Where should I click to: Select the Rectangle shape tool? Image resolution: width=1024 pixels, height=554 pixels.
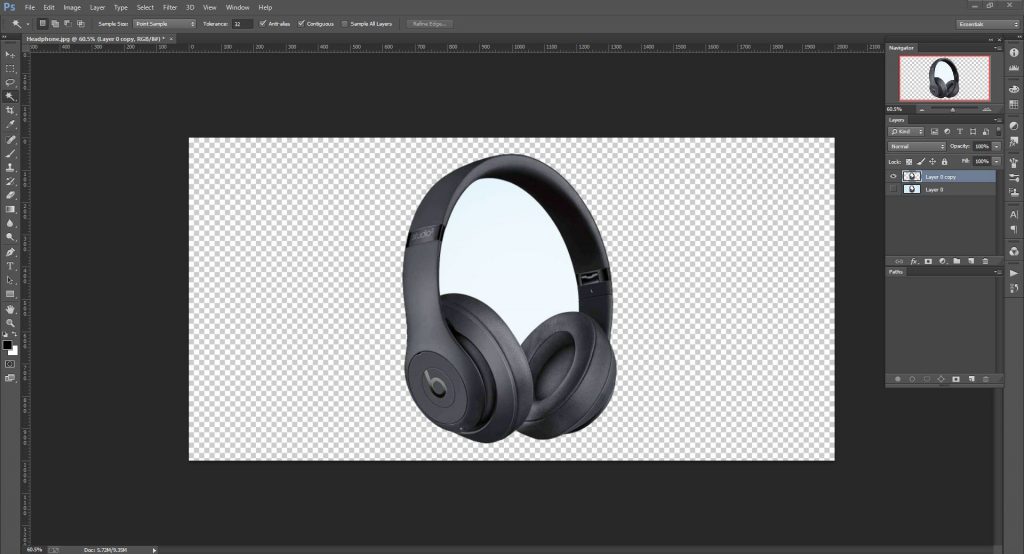pyautogui.click(x=10, y=293)
